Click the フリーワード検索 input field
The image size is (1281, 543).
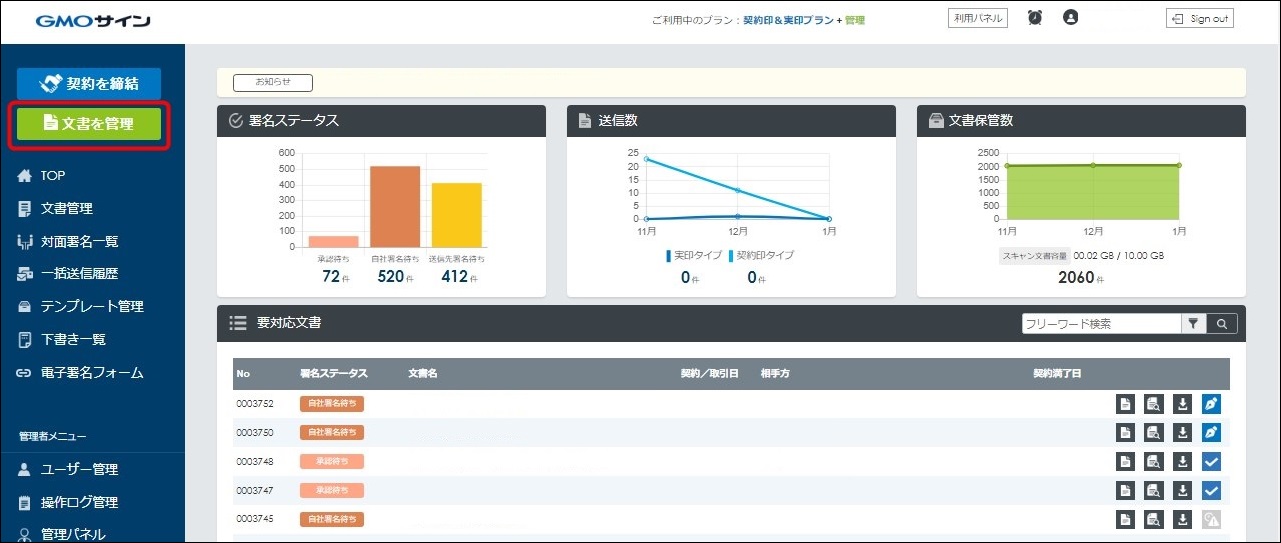click(1101, 324)
